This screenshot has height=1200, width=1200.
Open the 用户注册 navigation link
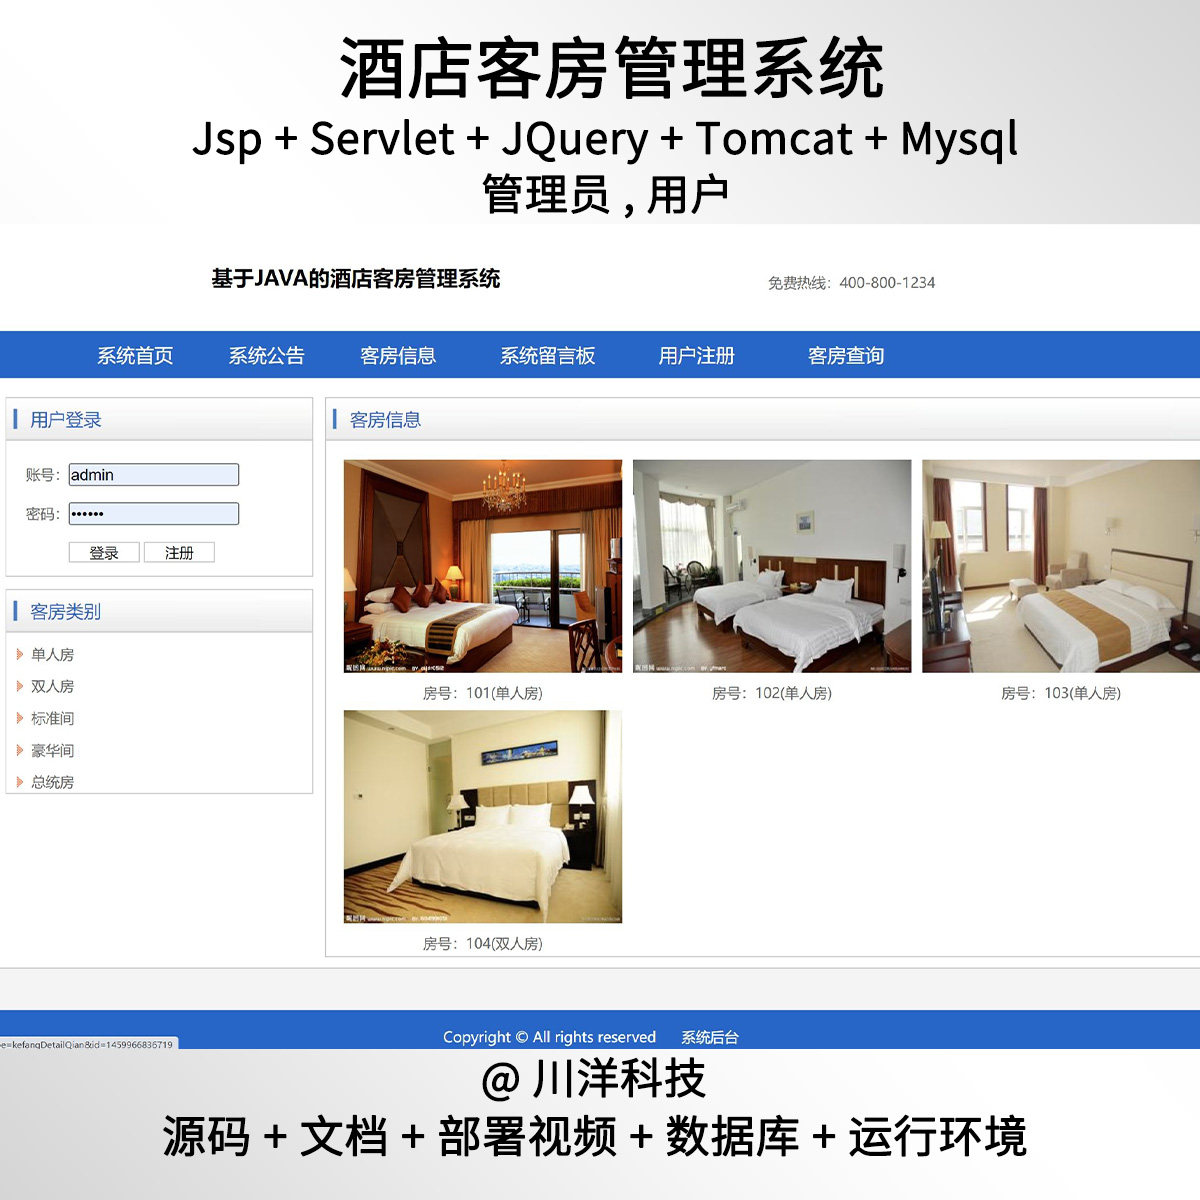(698, 355)
